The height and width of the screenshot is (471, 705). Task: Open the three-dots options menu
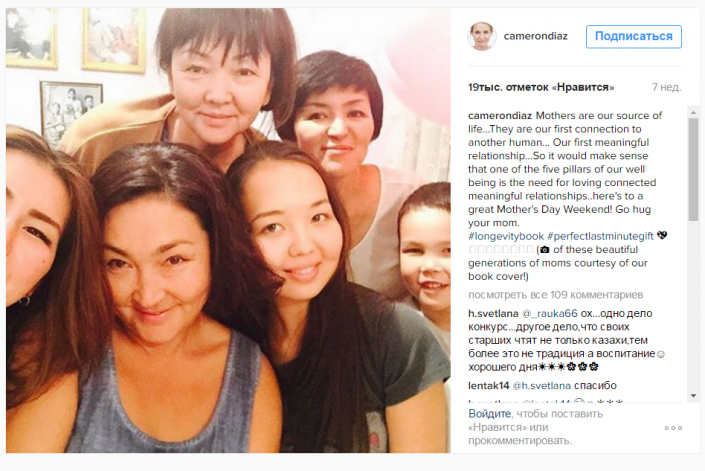[x=673, y=428]
